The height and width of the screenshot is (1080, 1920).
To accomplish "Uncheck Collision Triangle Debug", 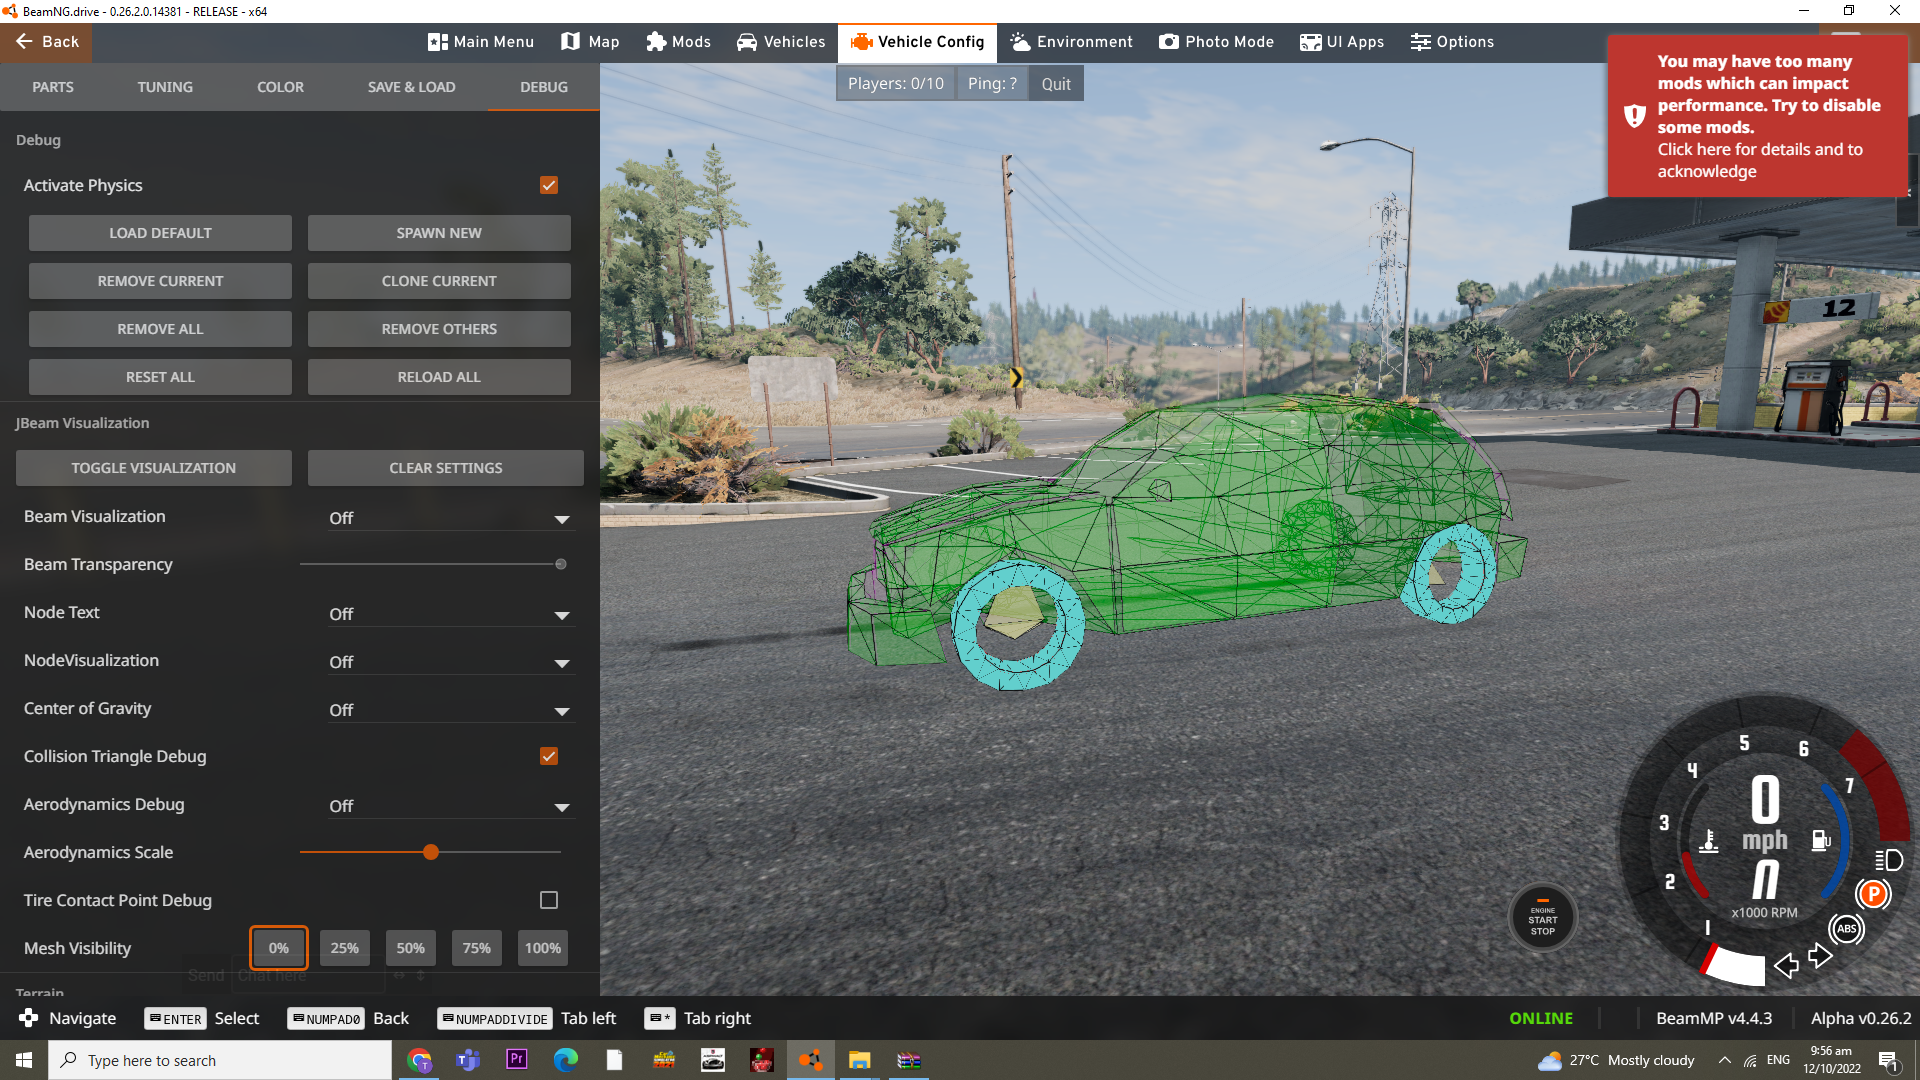I will coord(548,756).
